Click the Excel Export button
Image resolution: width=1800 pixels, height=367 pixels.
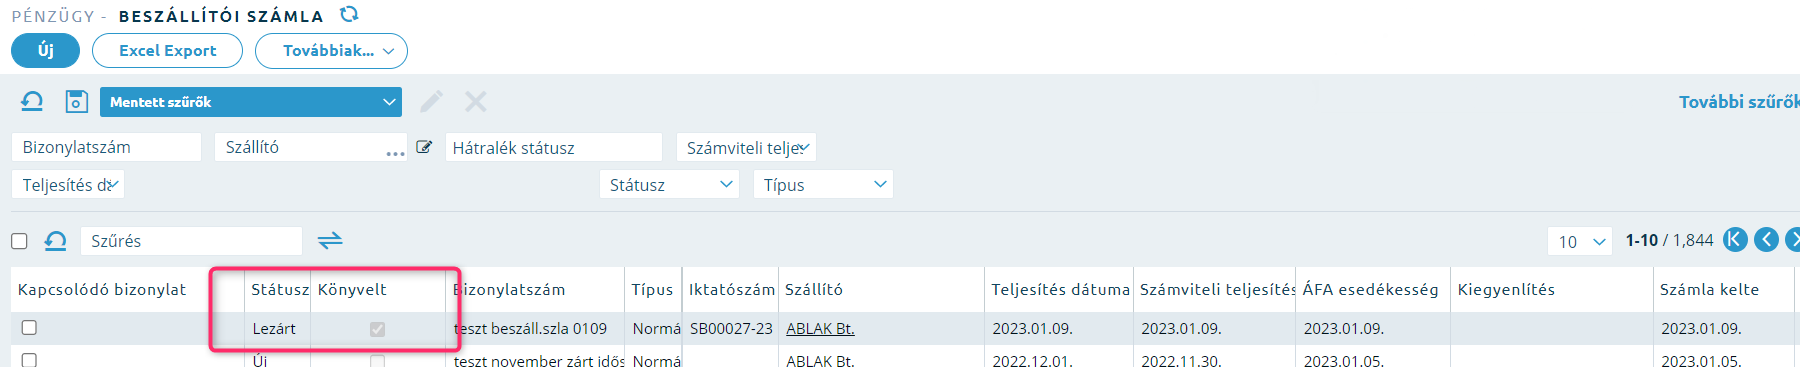[167, 51]
